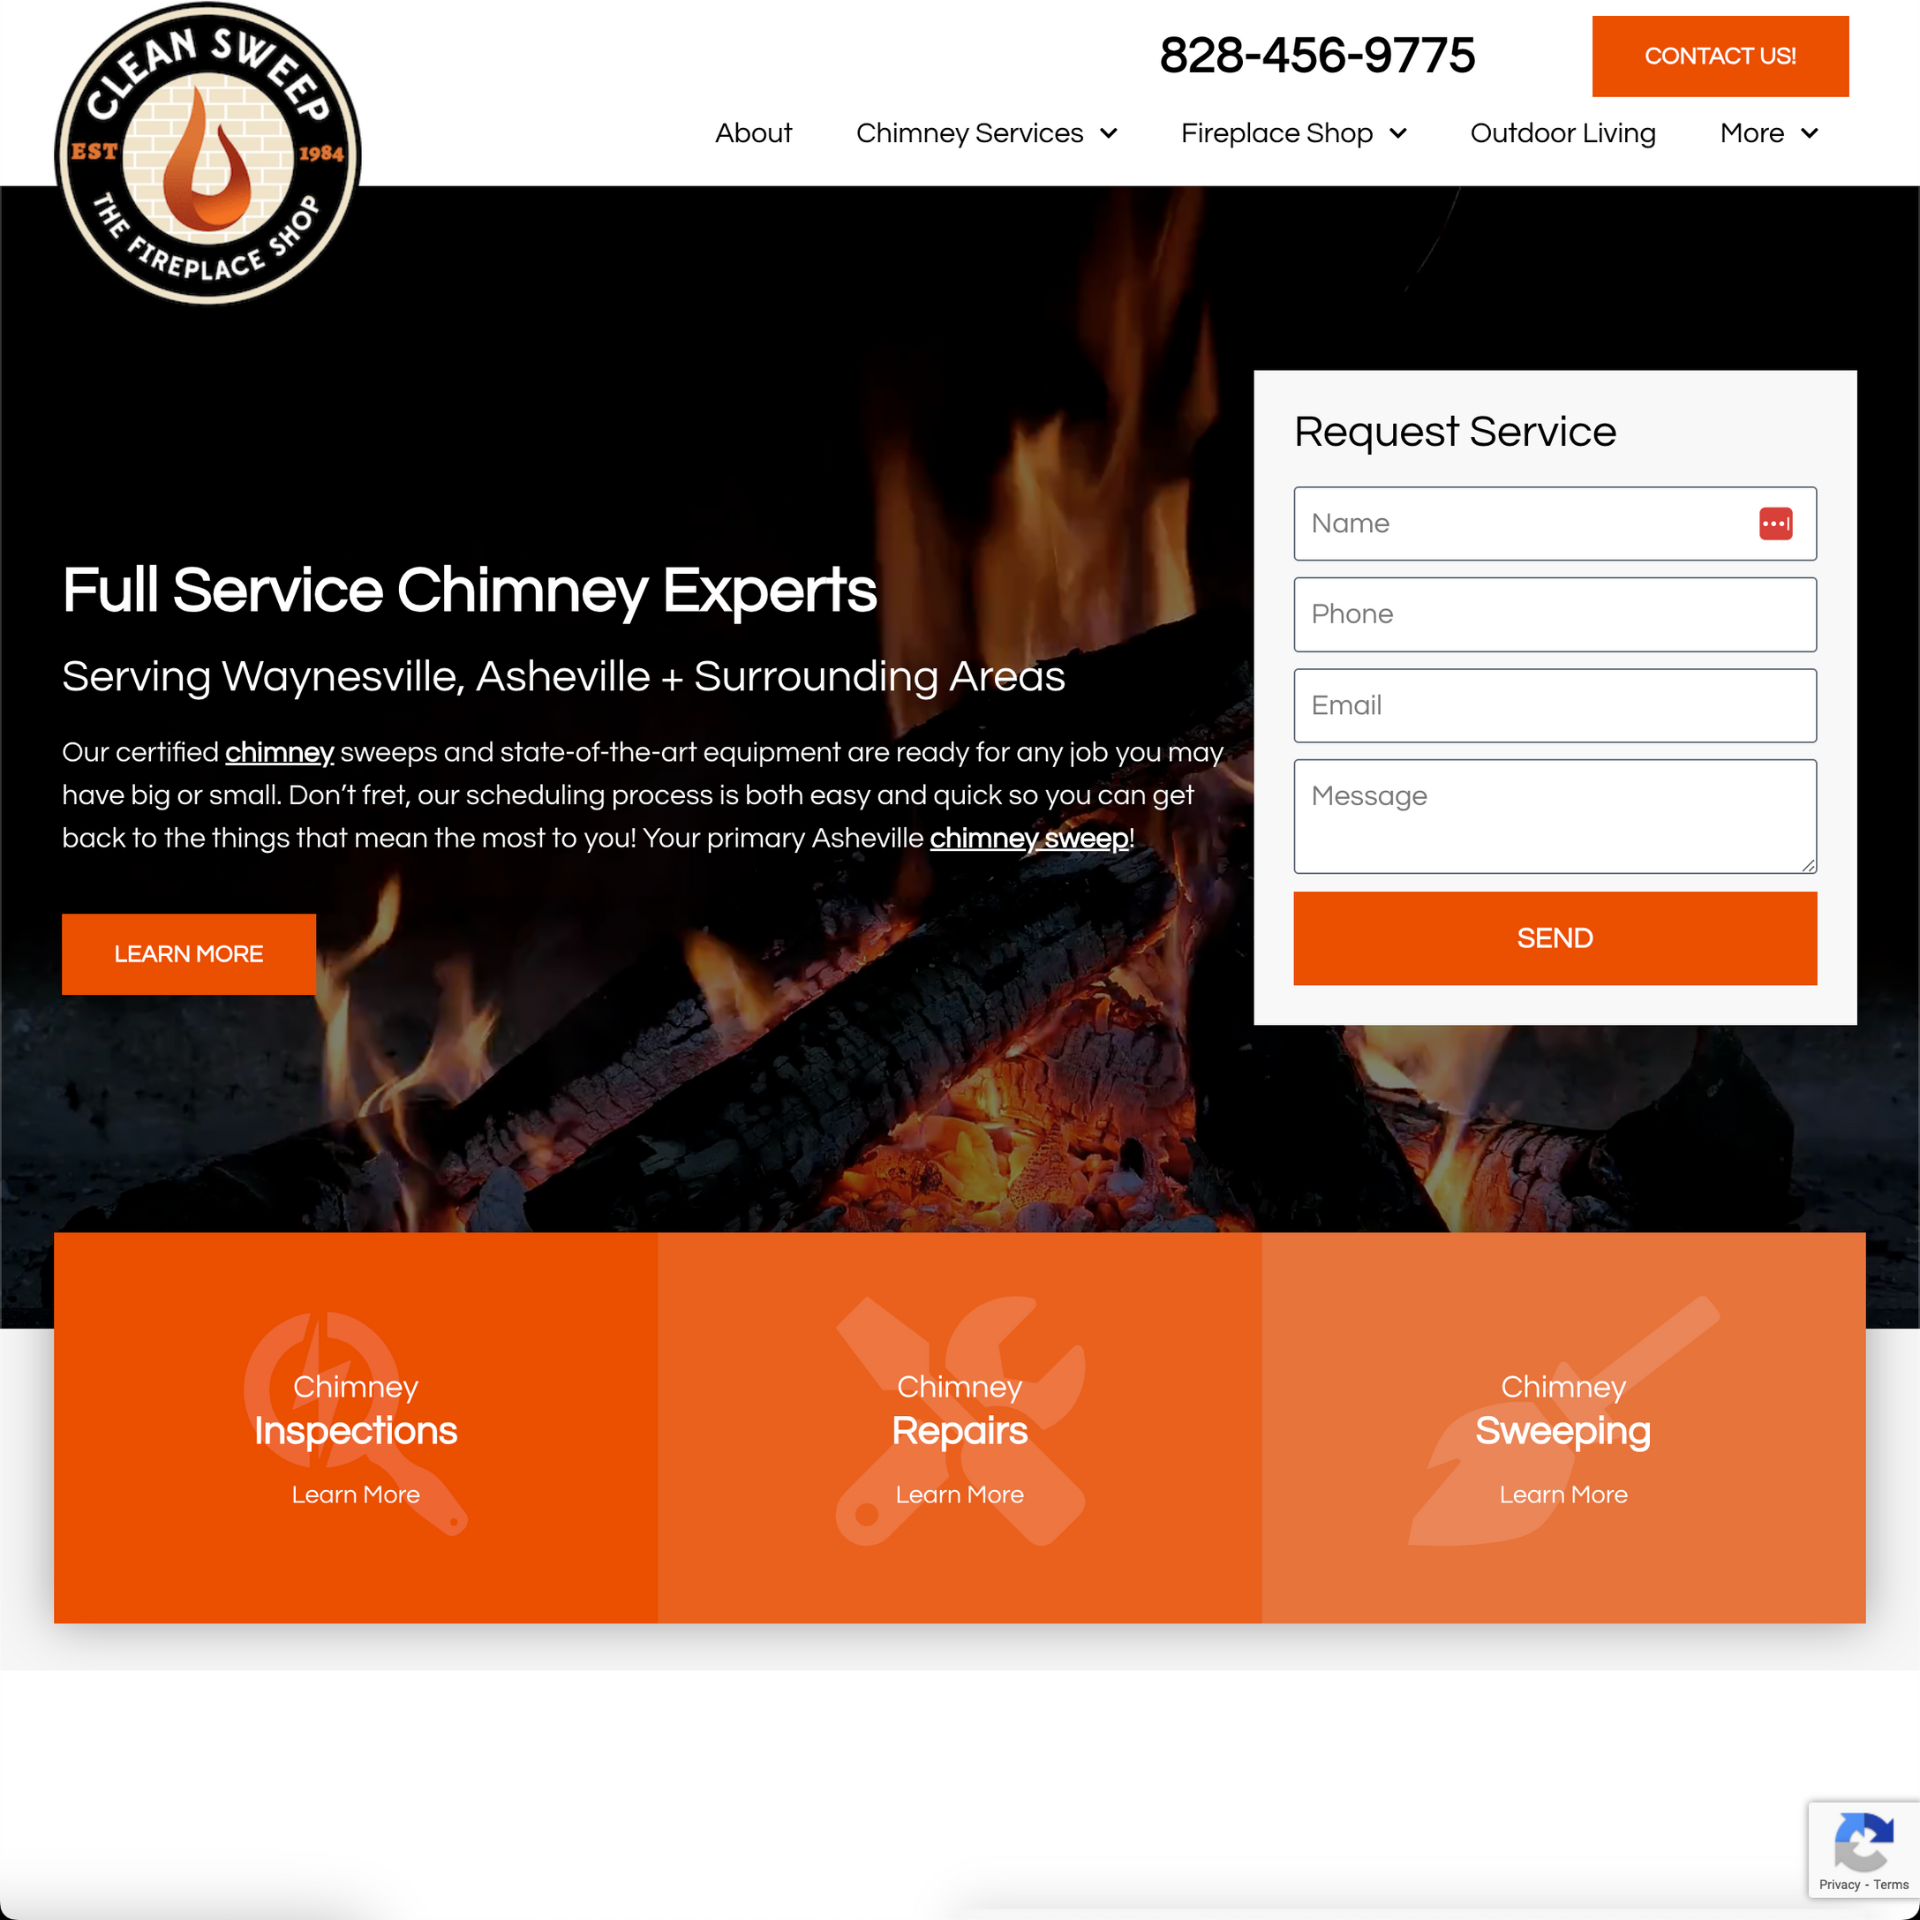Click the About menu item
The width and height of the screenshot is (1920, 1920).
click(753, 134)
